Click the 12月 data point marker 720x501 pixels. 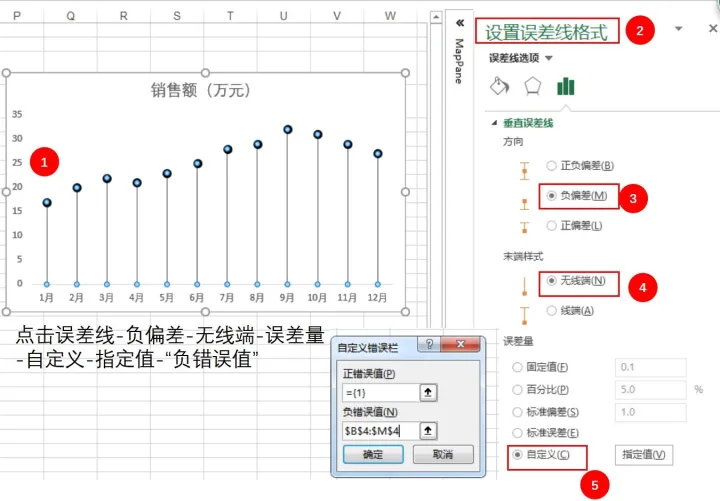(377, 154)
